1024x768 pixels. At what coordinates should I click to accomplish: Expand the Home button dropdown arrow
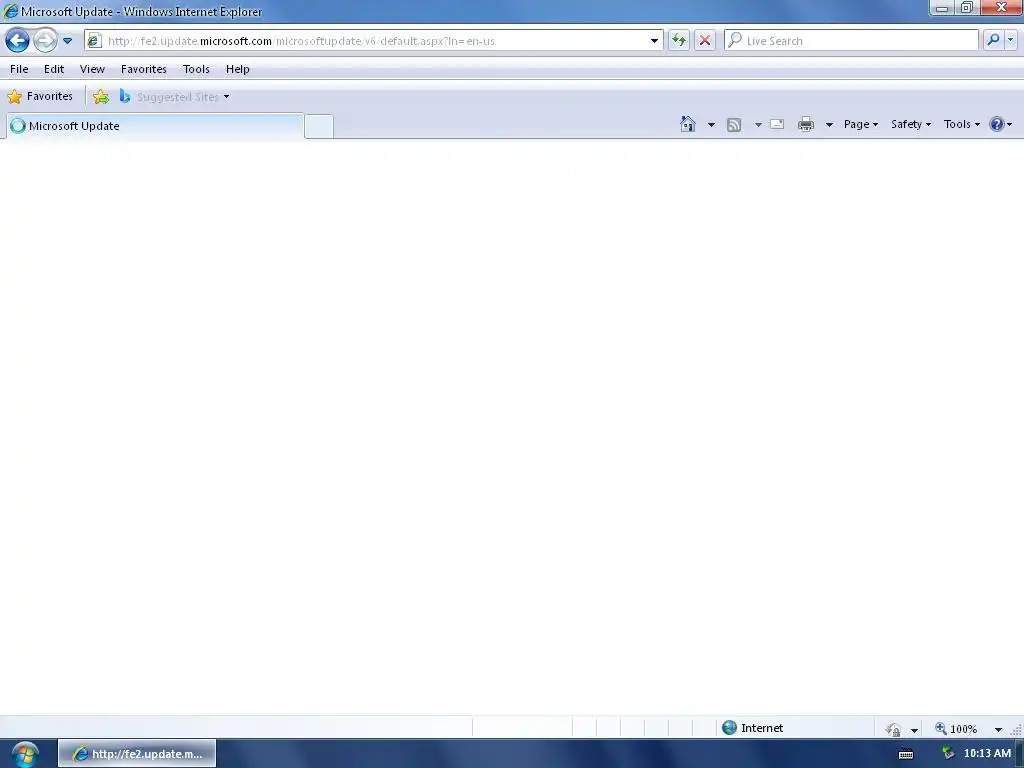point(711,125)
